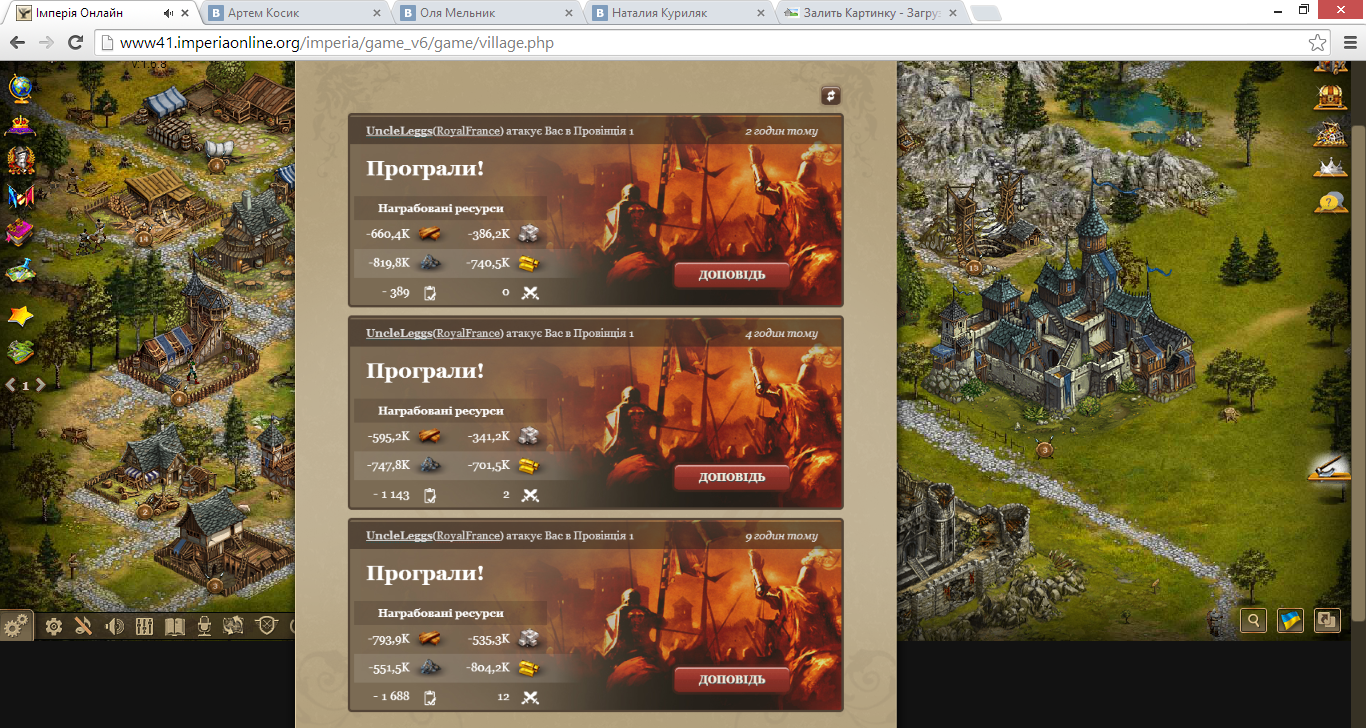The height and width of the screenshot is (728, 1366).
Task: Open the purple treasure cushion icon
Action: click(x=20, y=232)
